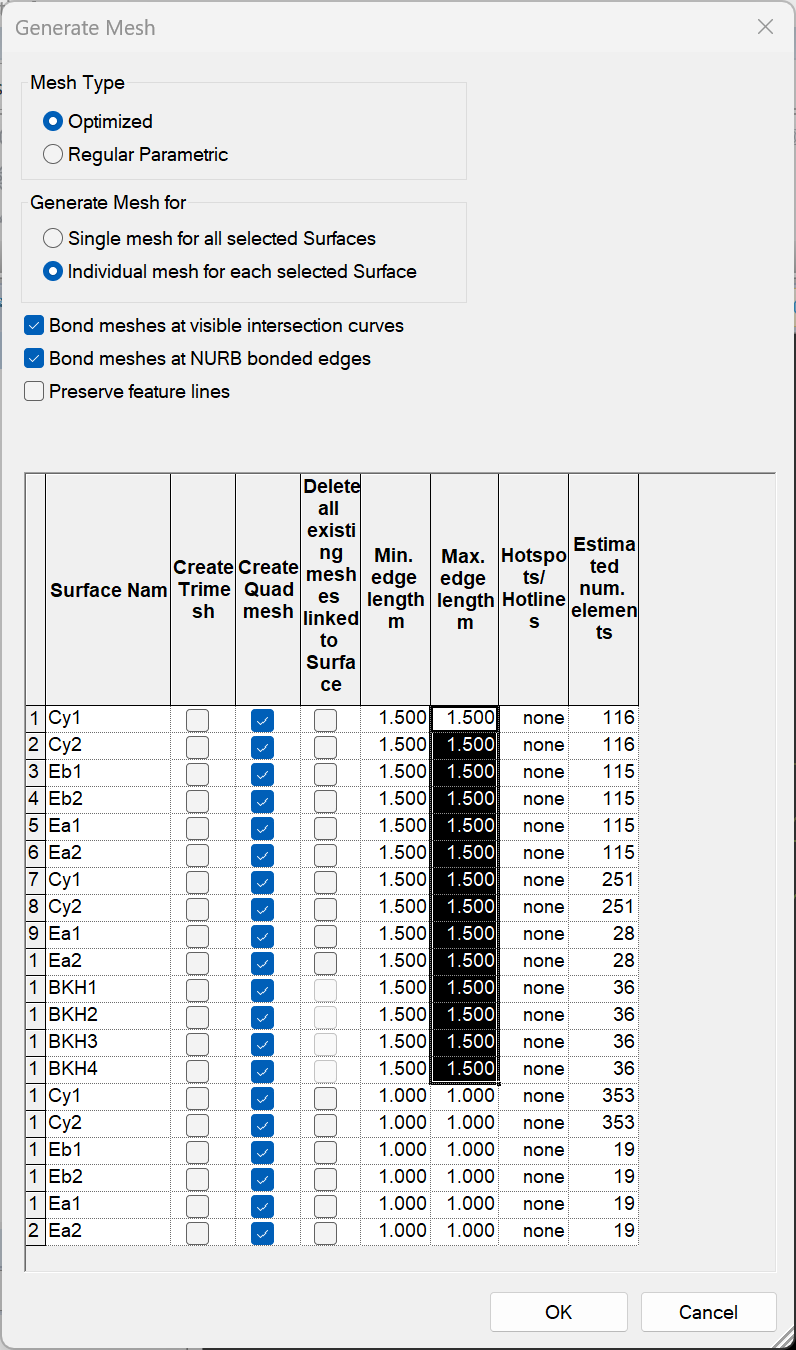This screenshot has height=1350, width=796.
Task: Select Single mesh for all selected Surfaces
Action: pos(53,239)
